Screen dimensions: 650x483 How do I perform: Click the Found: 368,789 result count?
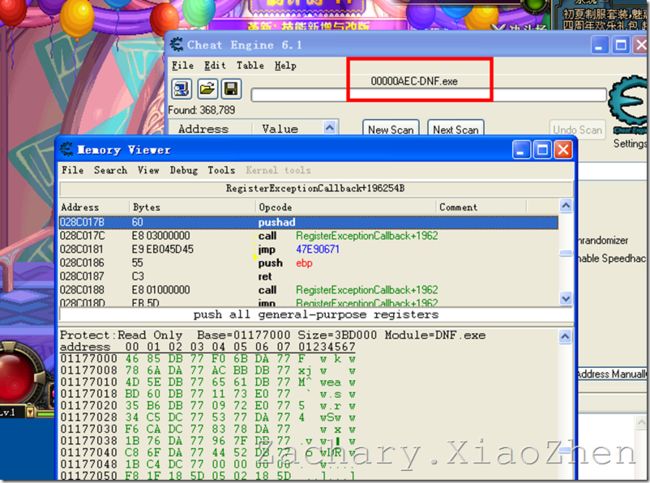[201, 110]
